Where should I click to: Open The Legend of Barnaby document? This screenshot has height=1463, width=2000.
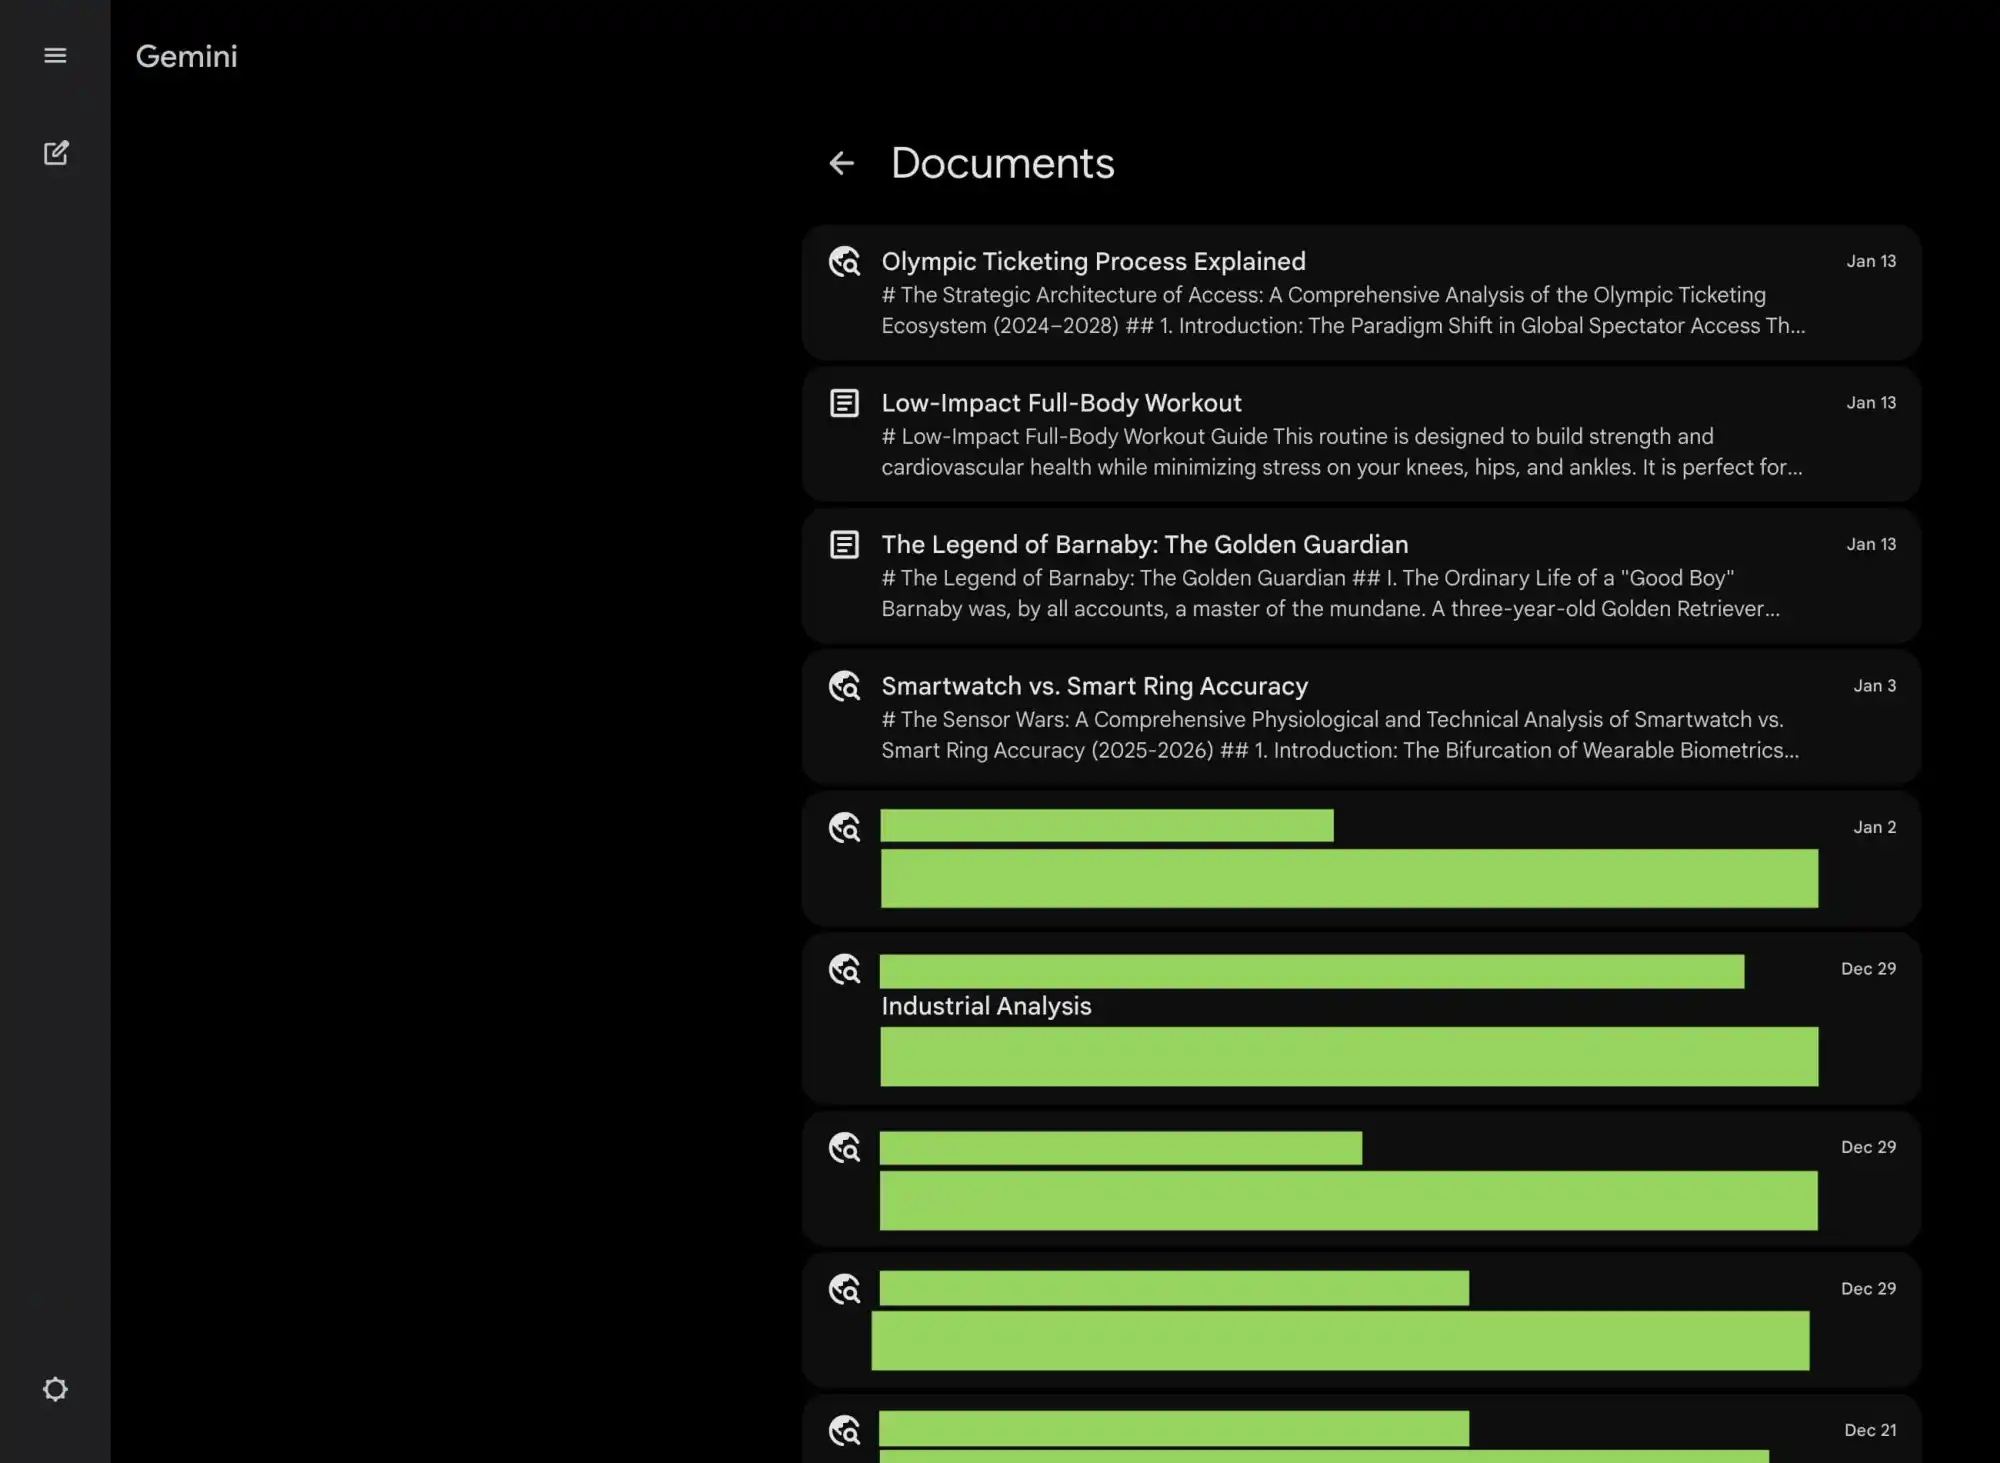click(1144, 545)
